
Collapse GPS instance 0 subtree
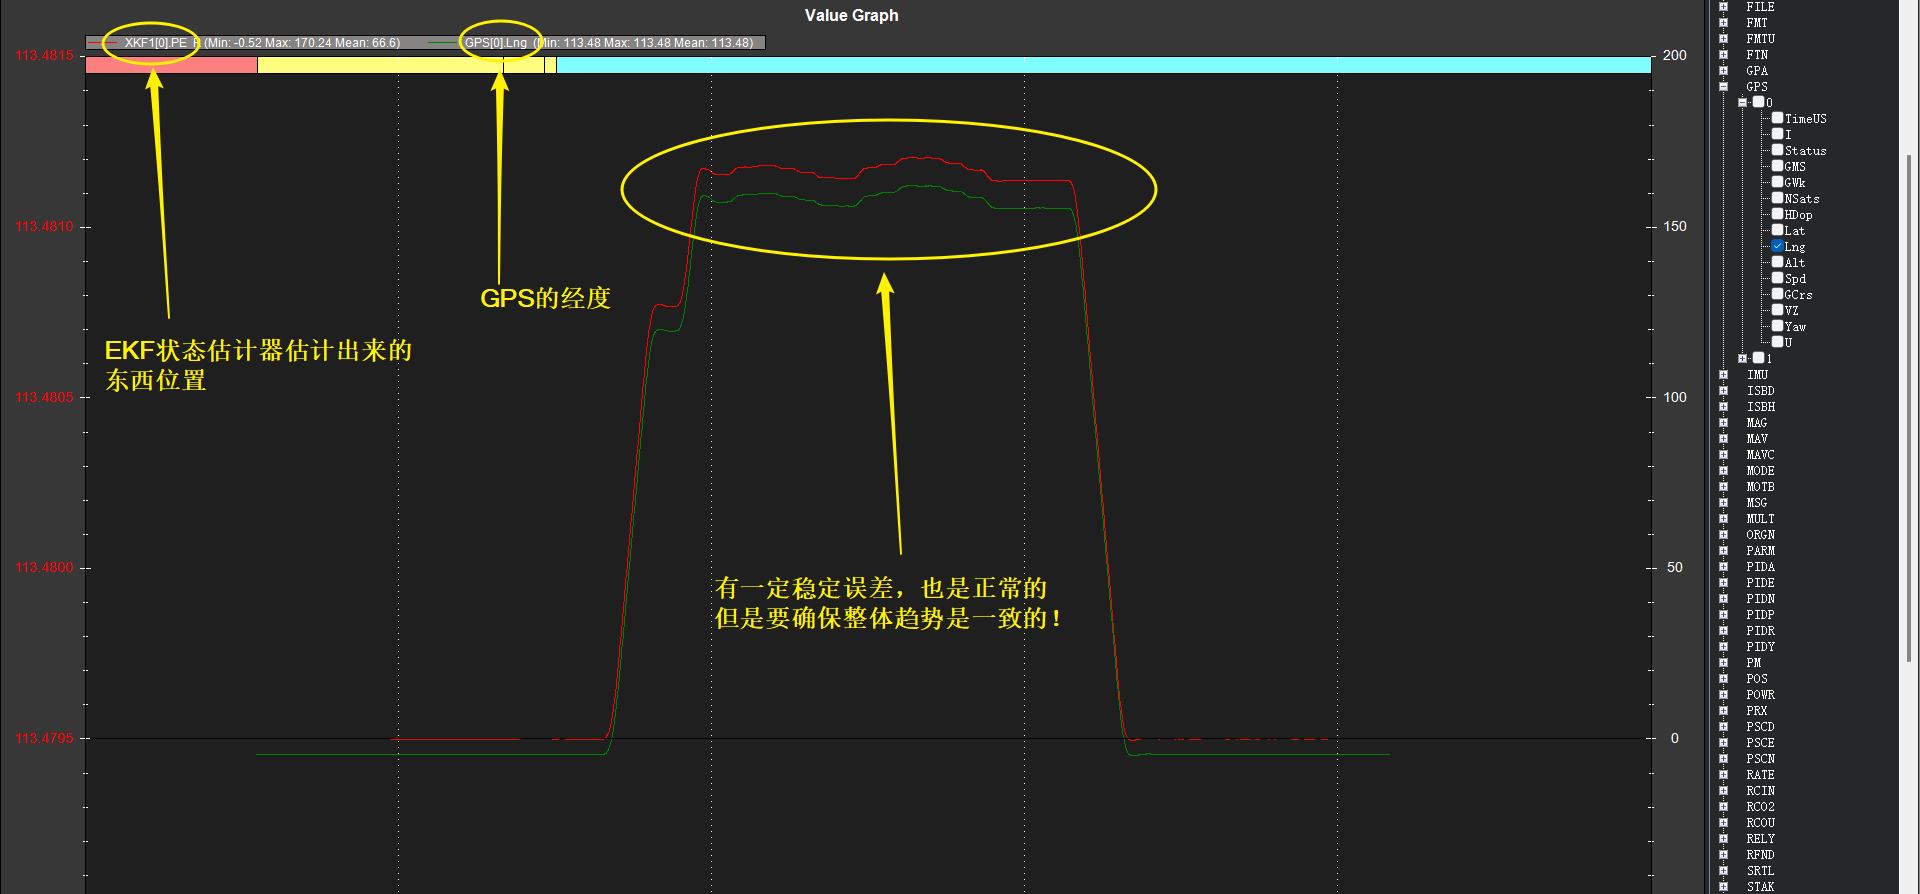pos(1742,103)
